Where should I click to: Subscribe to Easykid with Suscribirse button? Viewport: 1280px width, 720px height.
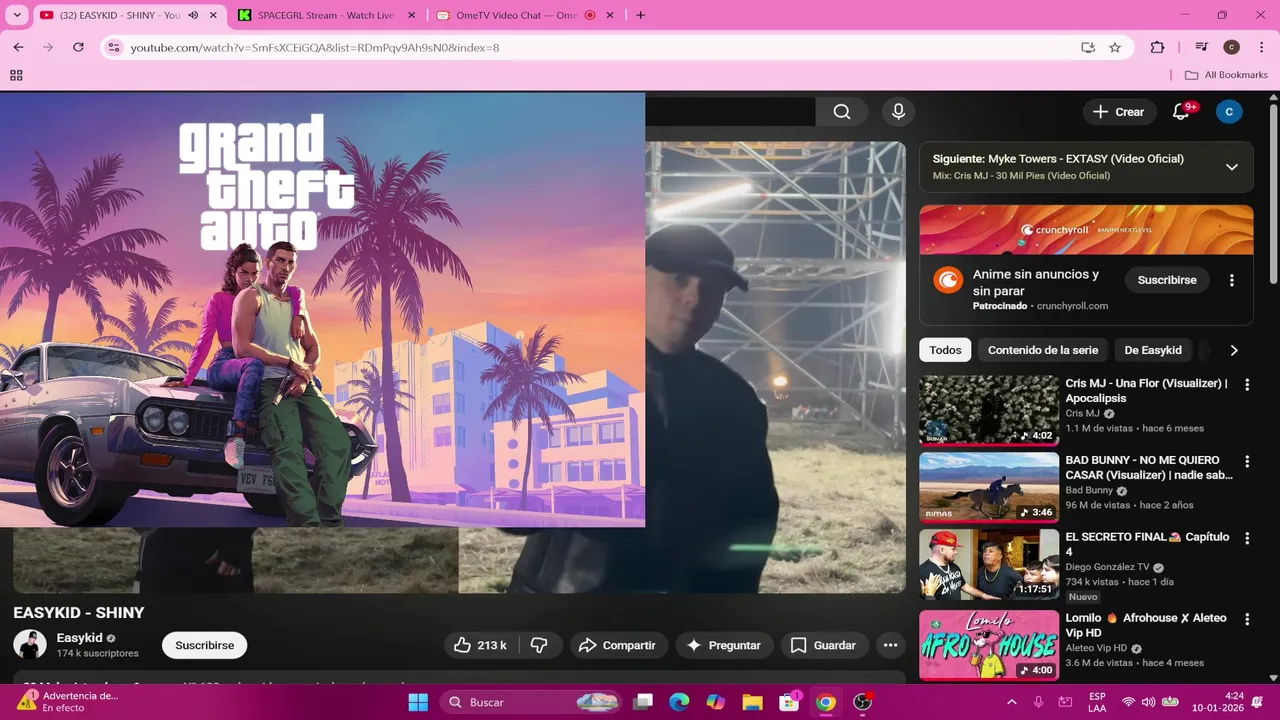205,645
